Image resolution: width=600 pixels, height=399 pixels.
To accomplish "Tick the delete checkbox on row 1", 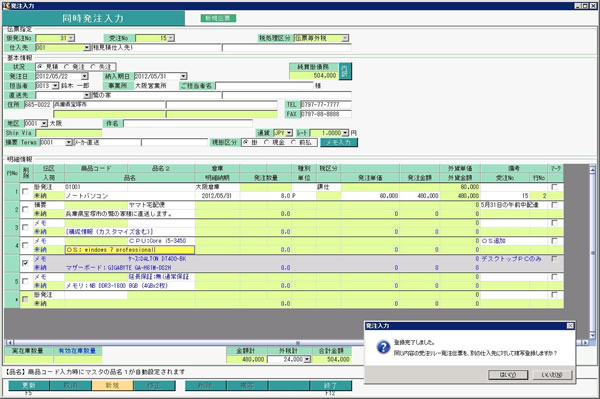I will point(25,191).
